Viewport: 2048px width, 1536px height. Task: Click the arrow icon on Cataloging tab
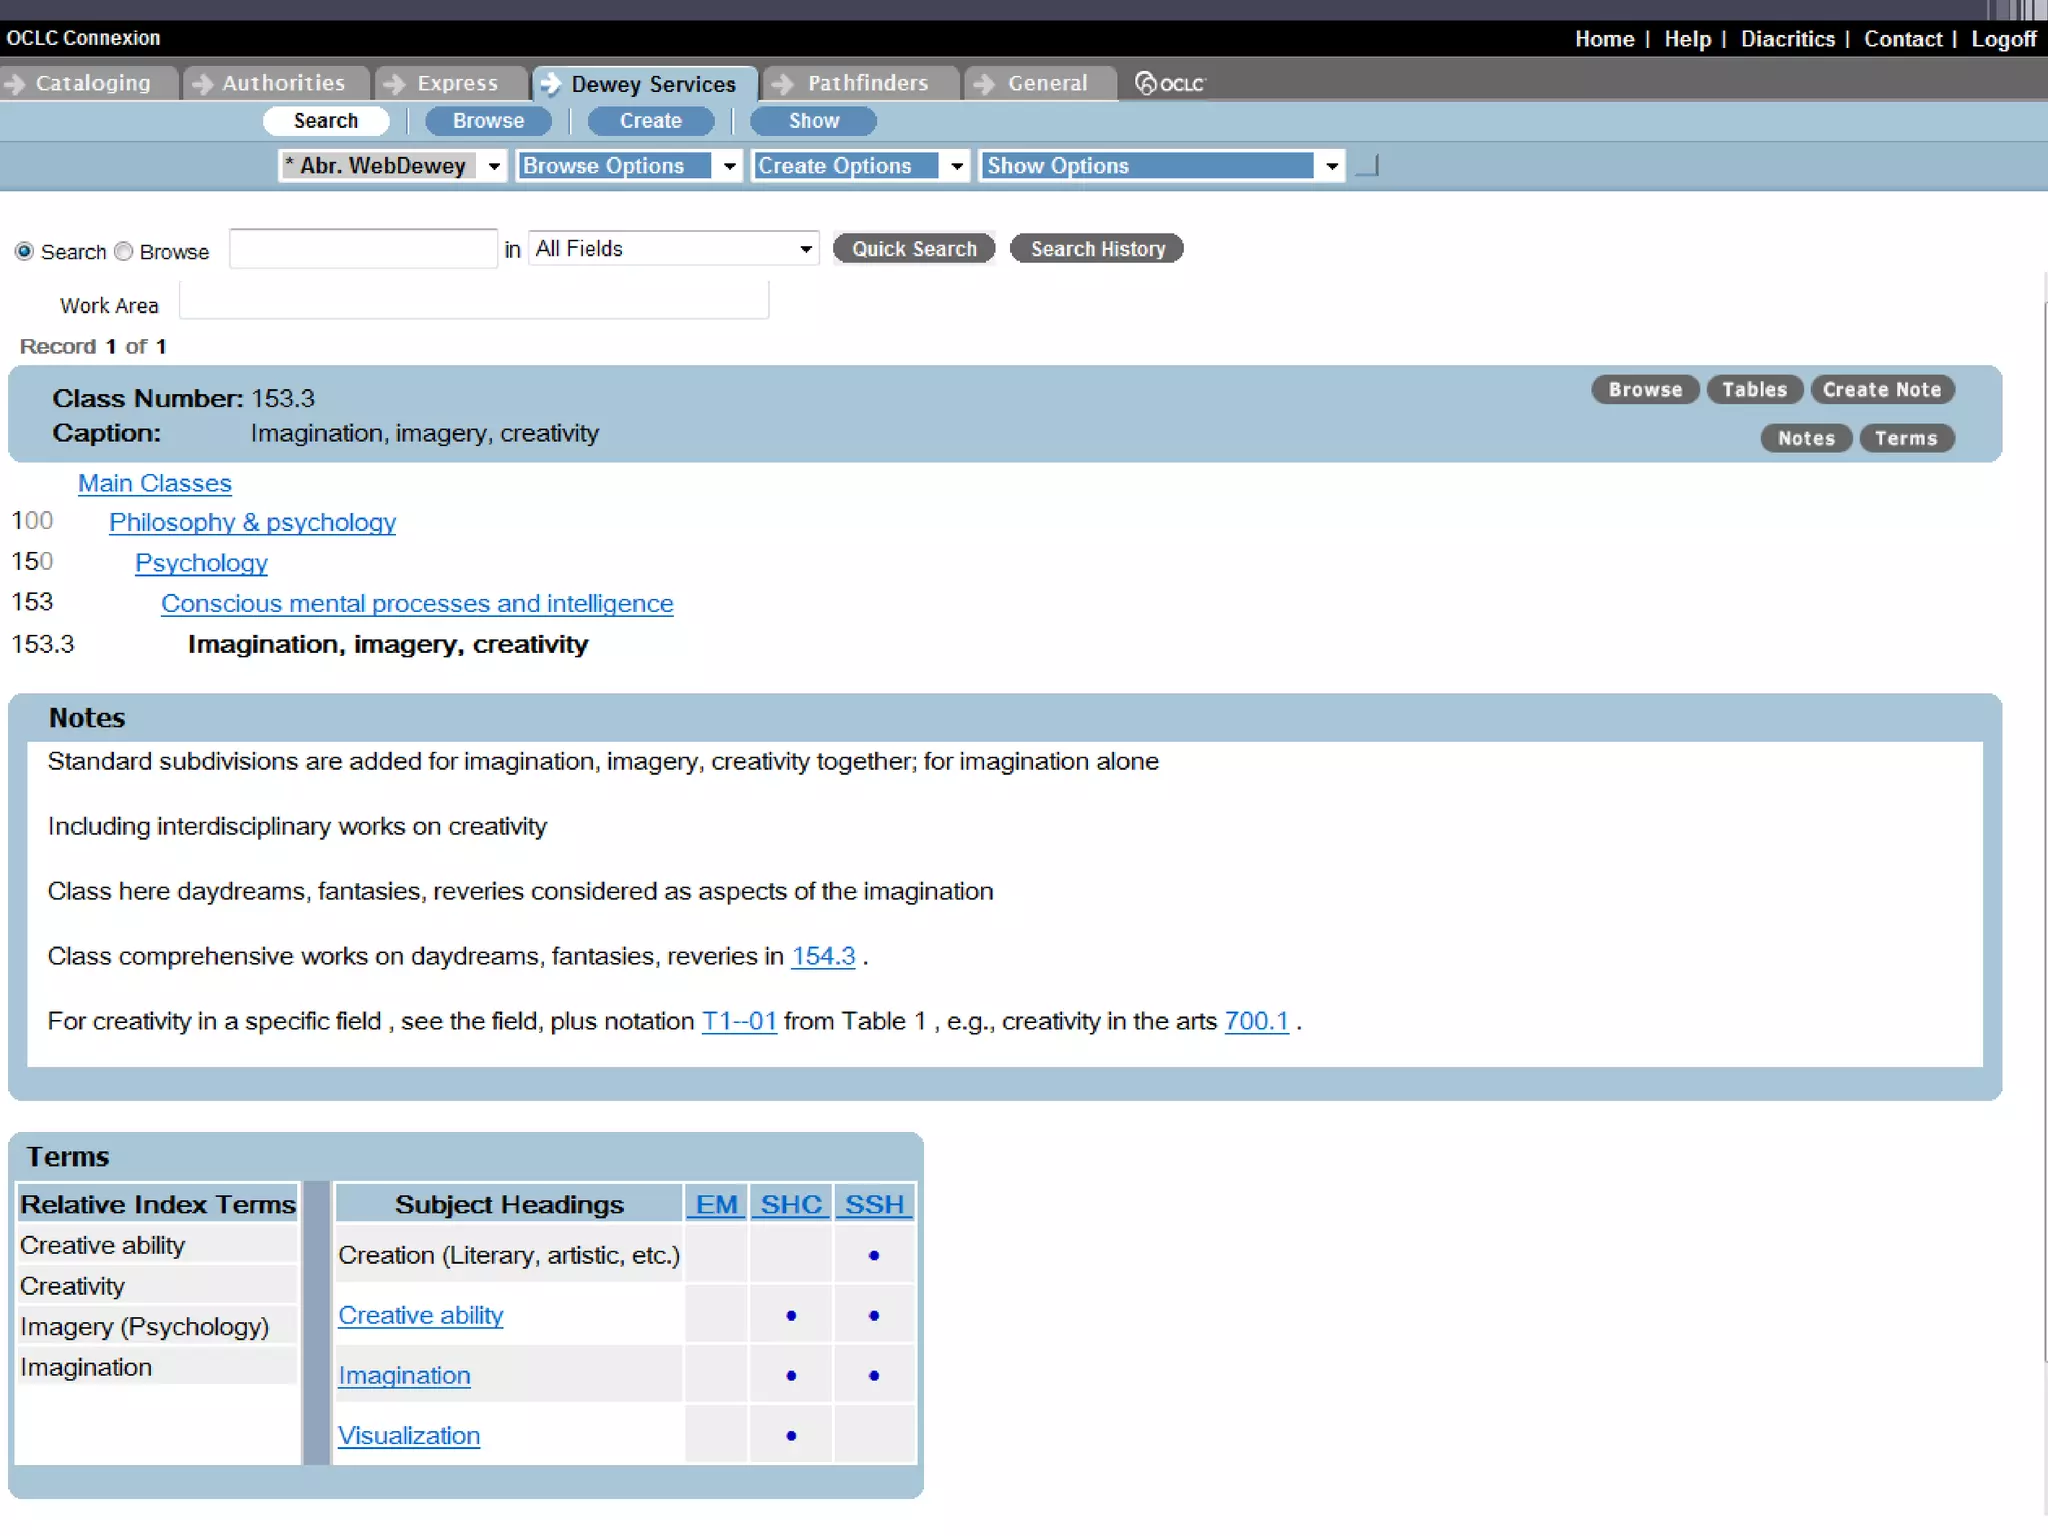(15, 84)
